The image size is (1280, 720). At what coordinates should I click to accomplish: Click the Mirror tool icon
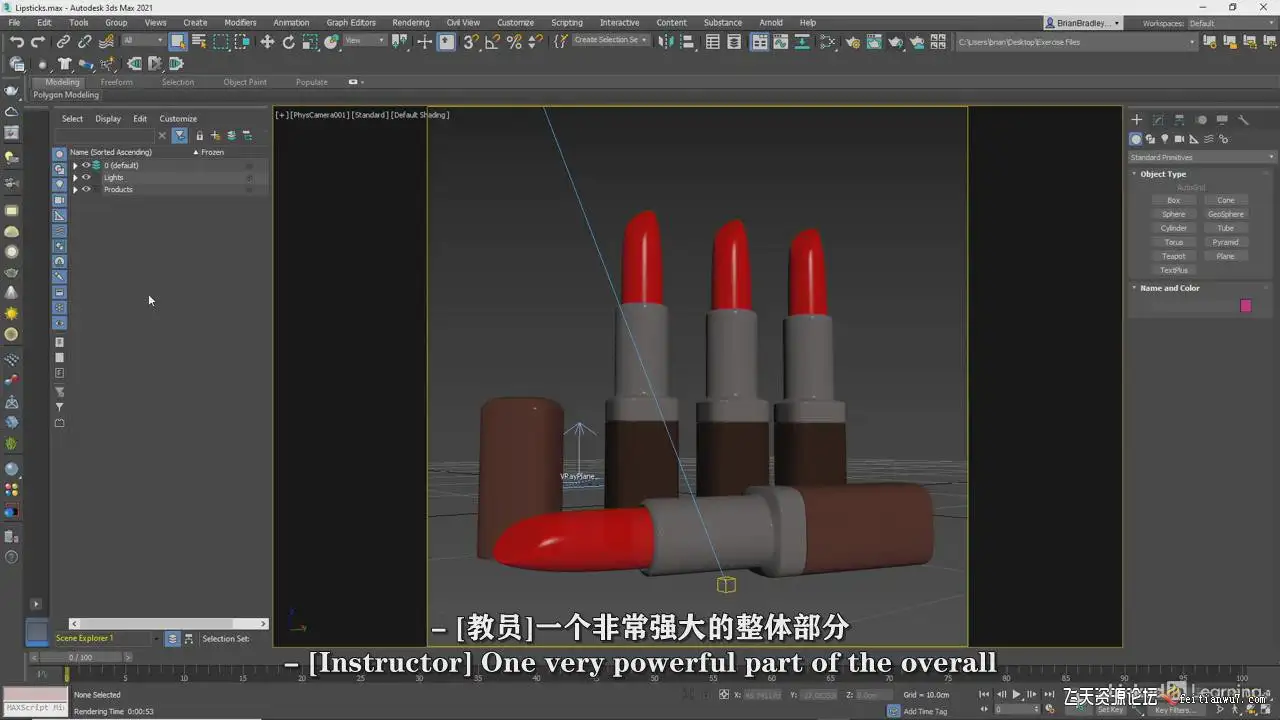click(x=666, y=42)
